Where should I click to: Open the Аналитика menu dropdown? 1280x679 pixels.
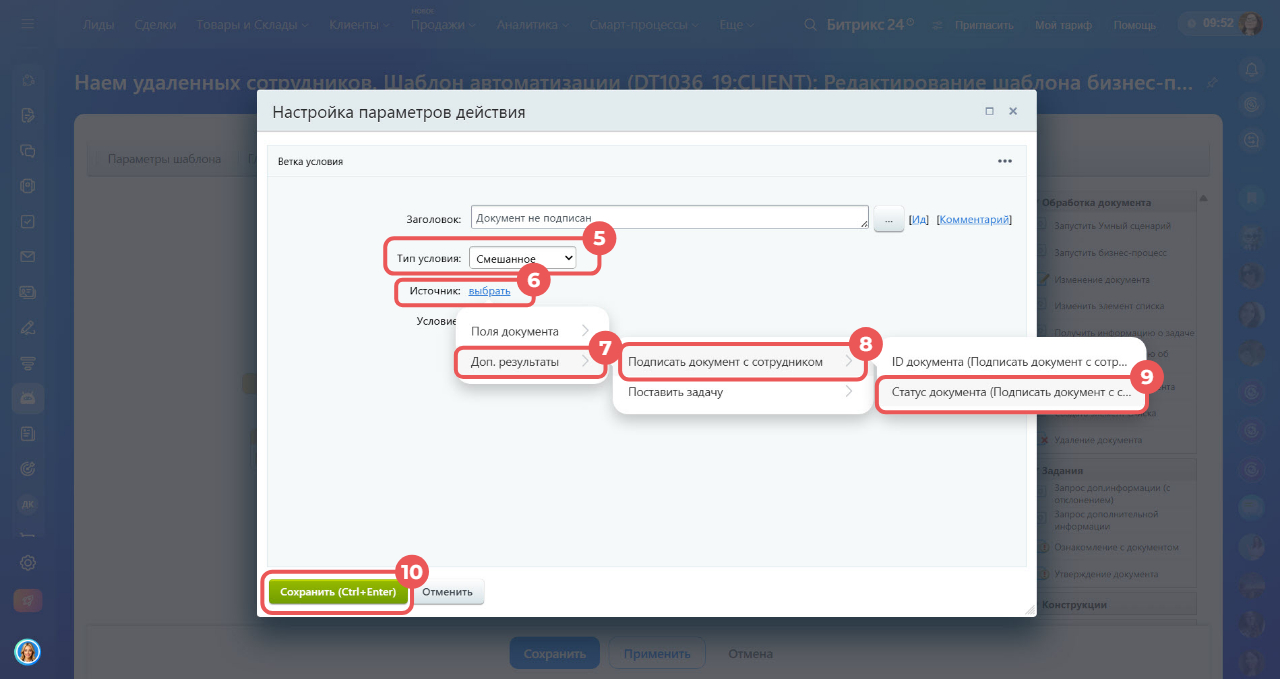[x=532, y=24]
